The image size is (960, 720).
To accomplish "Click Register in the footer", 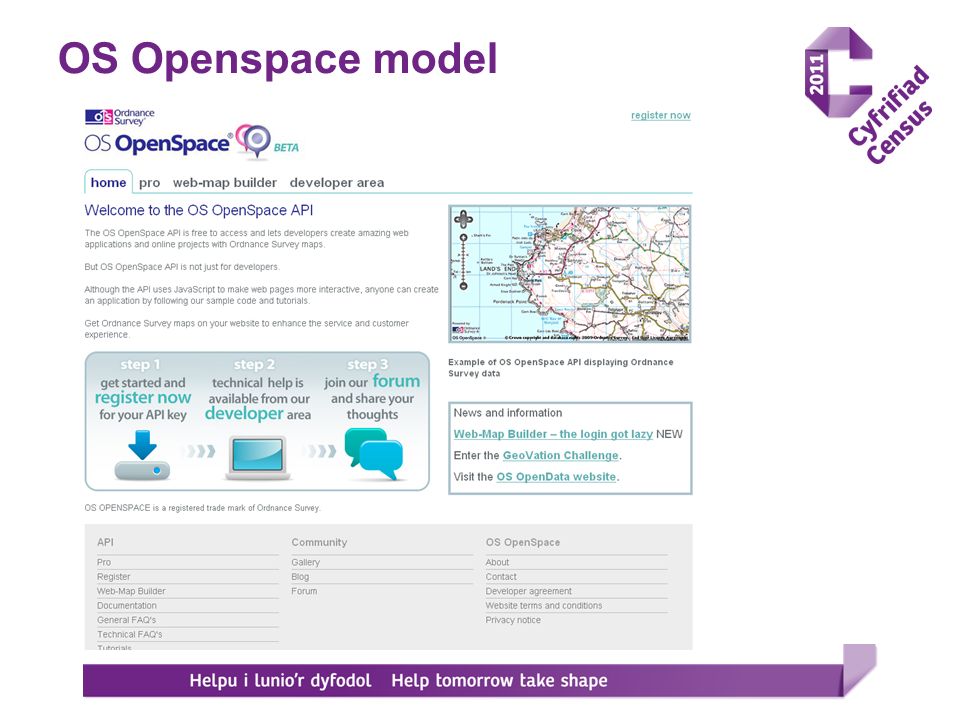I will point(113,577).
